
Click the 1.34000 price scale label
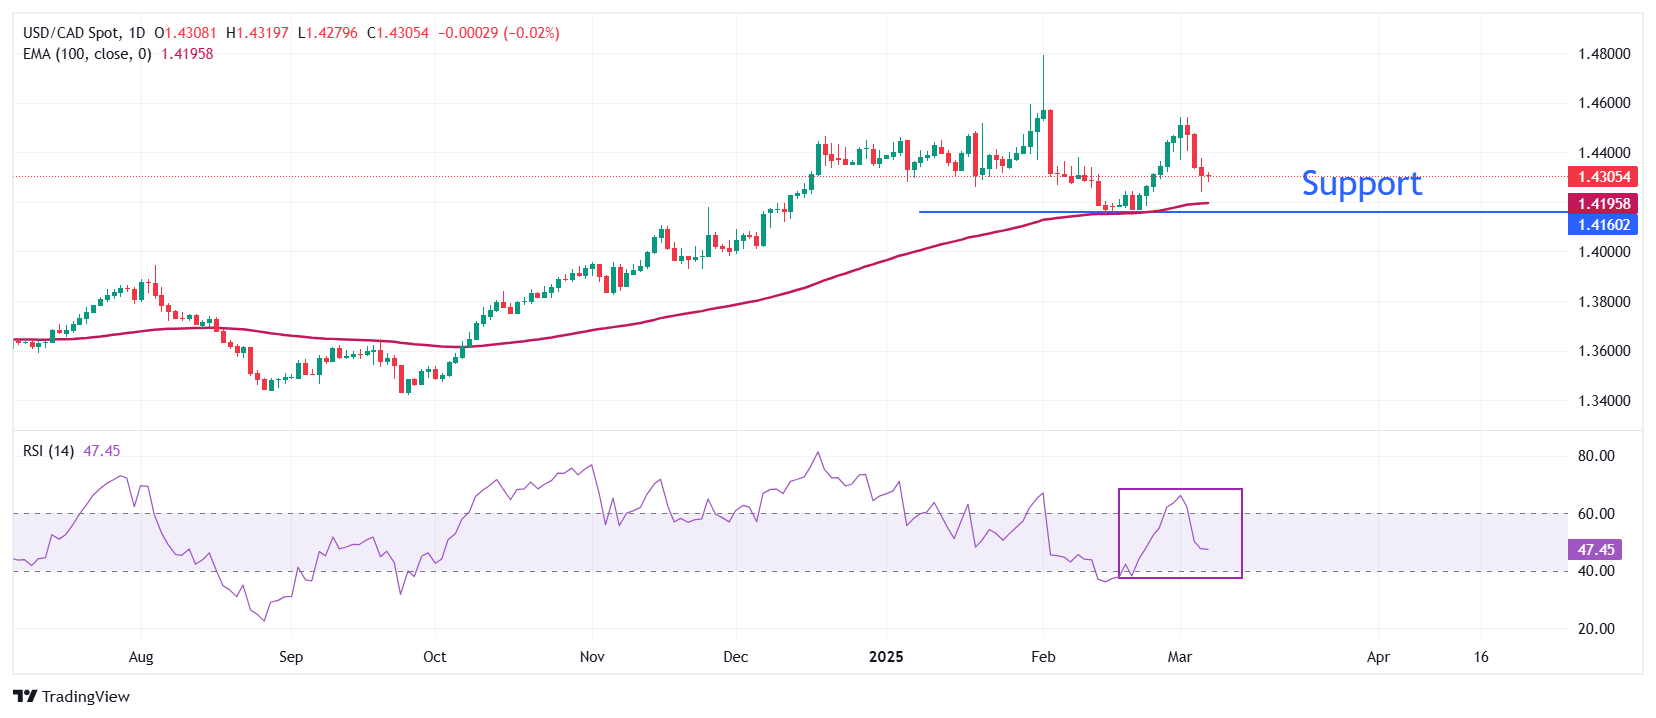pos(1603,401)
